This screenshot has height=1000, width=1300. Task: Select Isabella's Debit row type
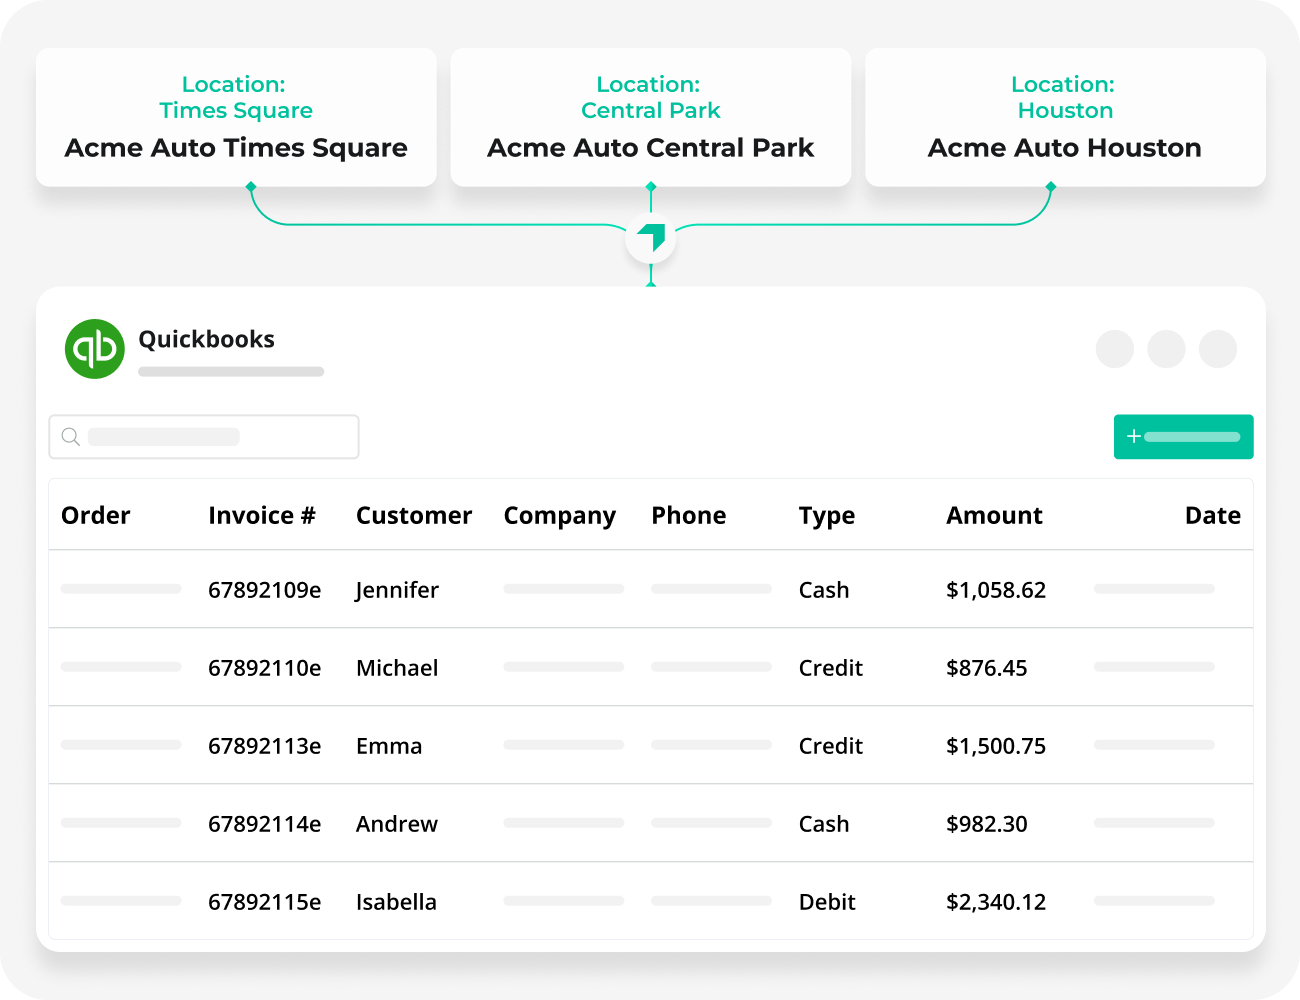(x=827, y=903)
